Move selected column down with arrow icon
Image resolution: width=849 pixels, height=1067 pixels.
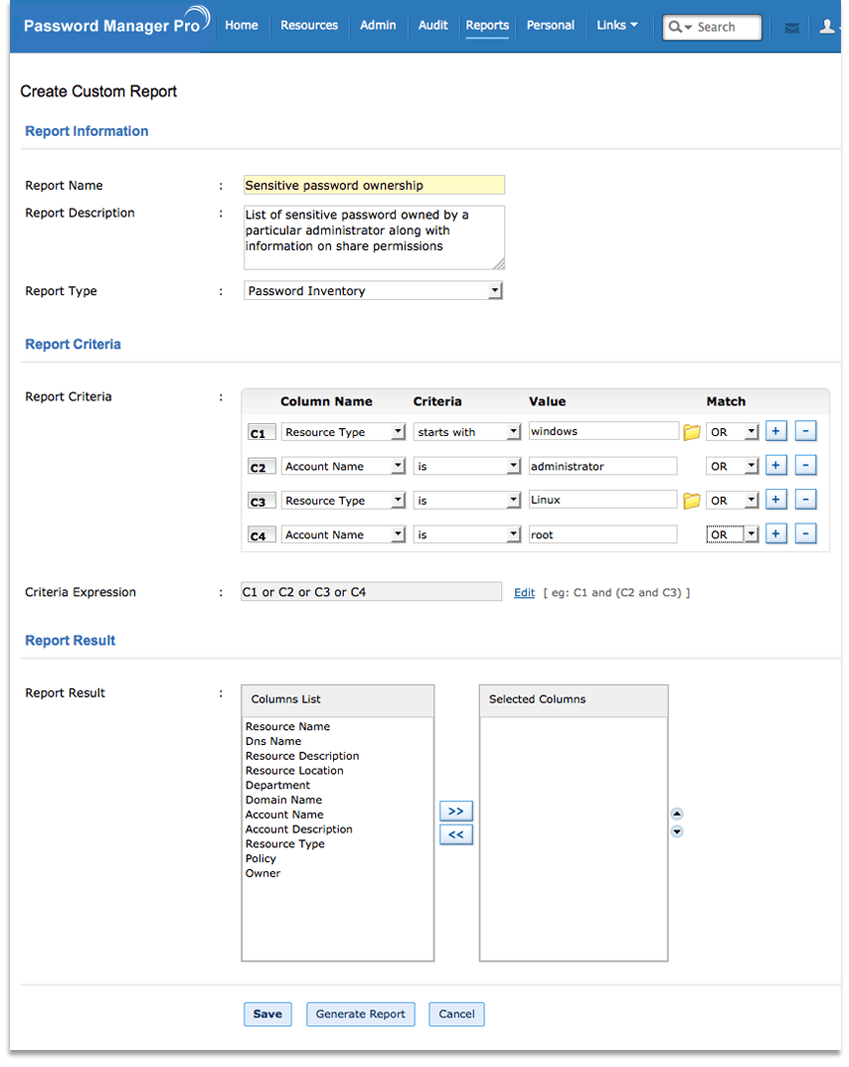pyautogui.click(x=677, y=832)
